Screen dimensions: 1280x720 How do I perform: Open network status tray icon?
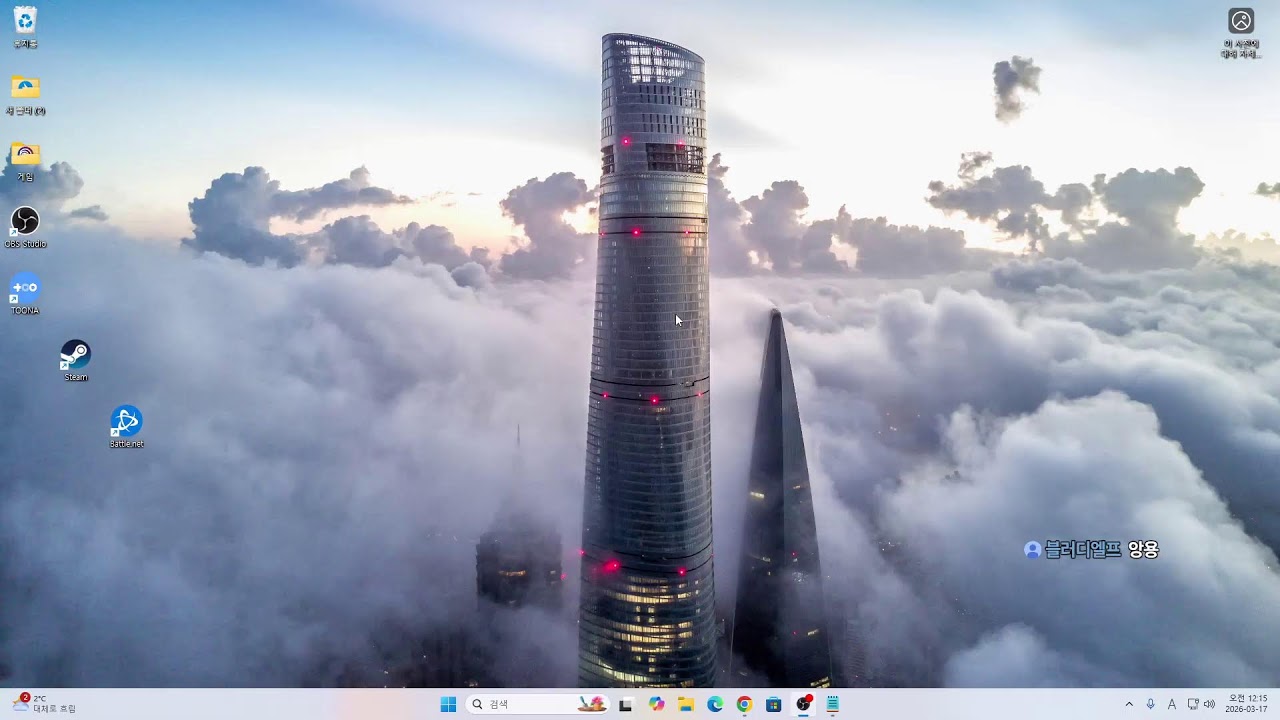point(1193,704)
